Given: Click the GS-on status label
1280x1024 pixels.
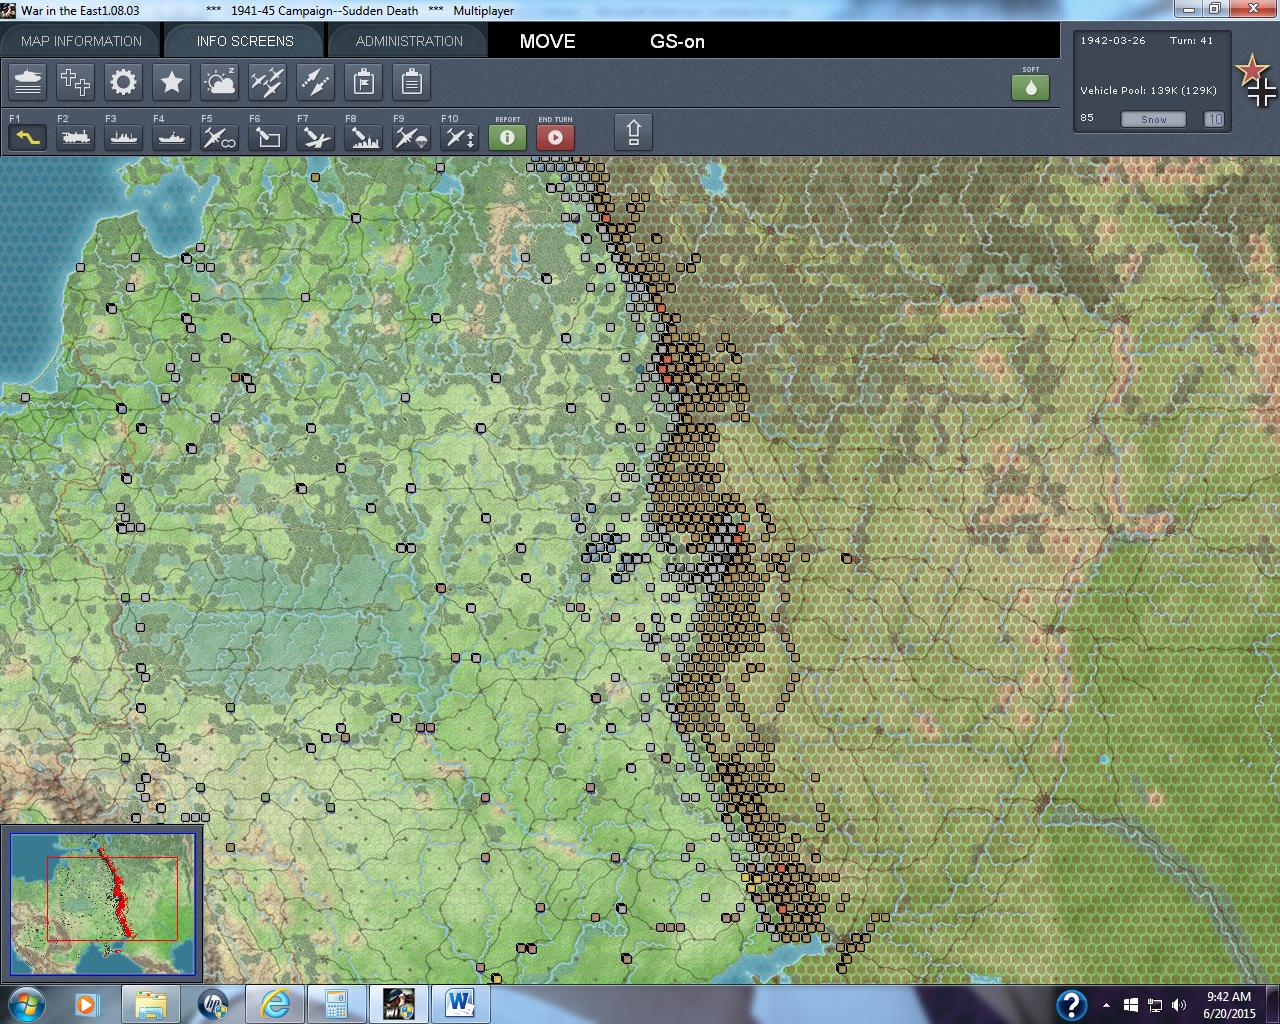Looking at the screenshot, I should [677, 42].
